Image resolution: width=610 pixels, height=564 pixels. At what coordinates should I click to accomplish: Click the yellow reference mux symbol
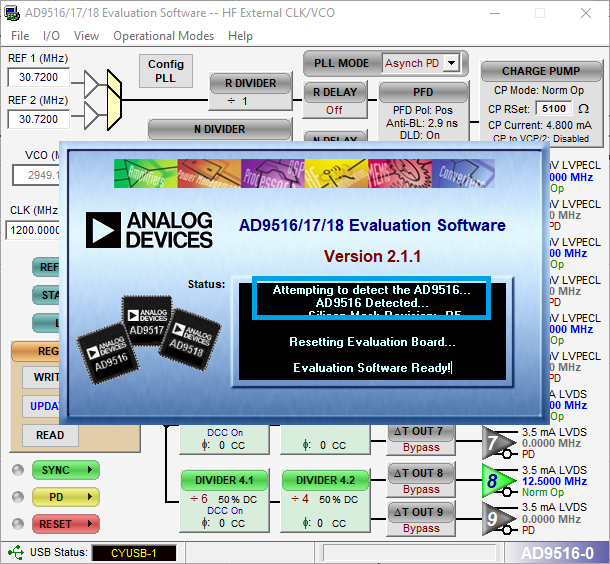pyautogui.click(x=114, y=100)
